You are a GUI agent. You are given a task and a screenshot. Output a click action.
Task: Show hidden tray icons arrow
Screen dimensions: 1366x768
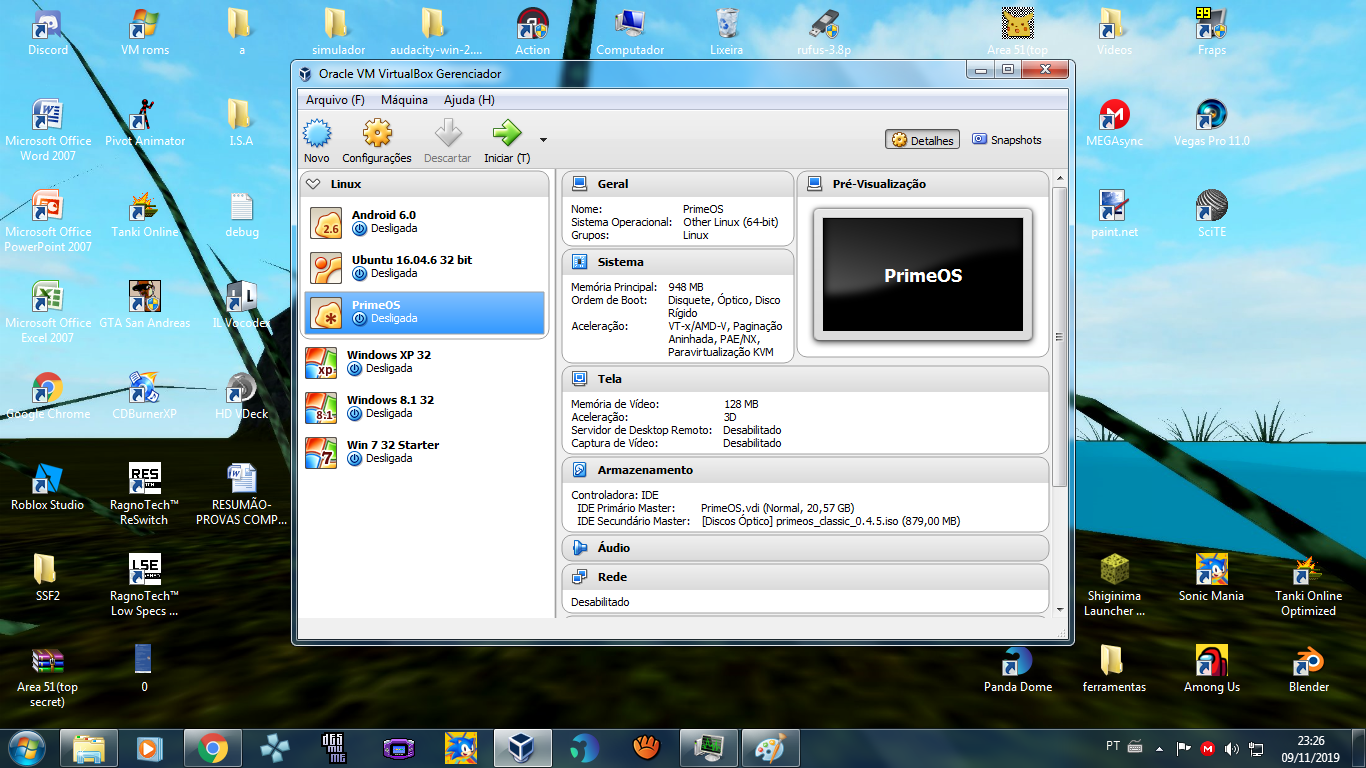click(x=1159, y=748)
